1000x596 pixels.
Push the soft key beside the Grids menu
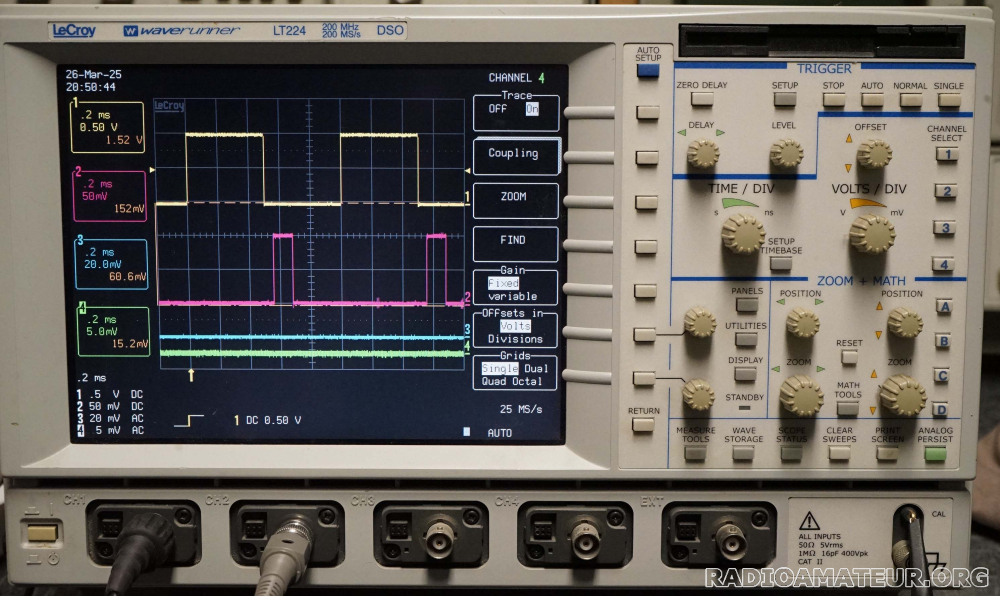[644, 379]
